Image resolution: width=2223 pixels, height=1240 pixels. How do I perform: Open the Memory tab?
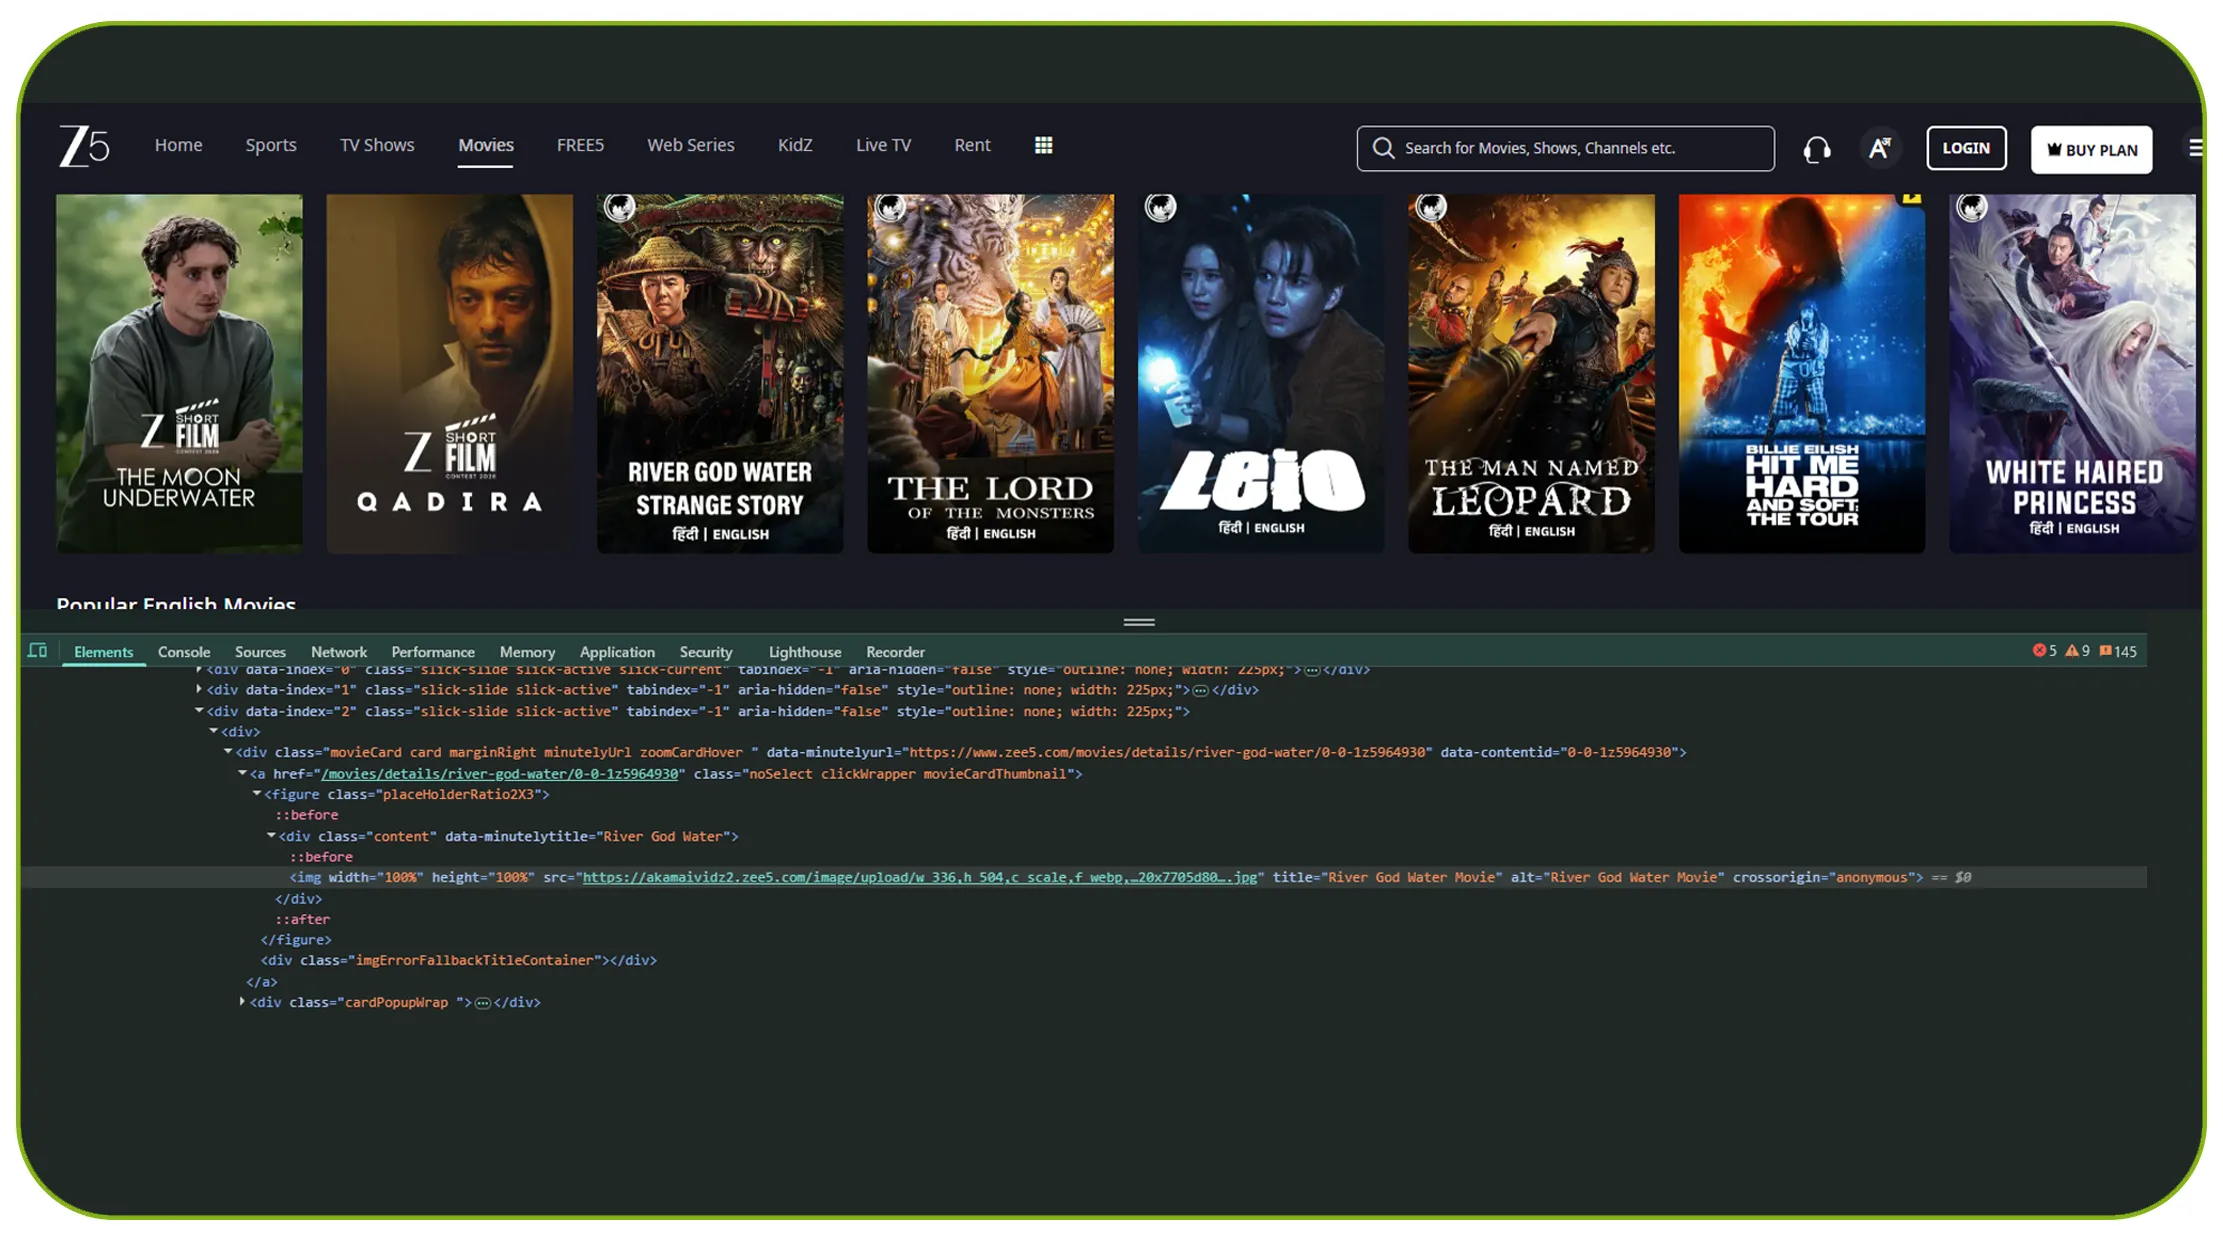pos(527,652)
